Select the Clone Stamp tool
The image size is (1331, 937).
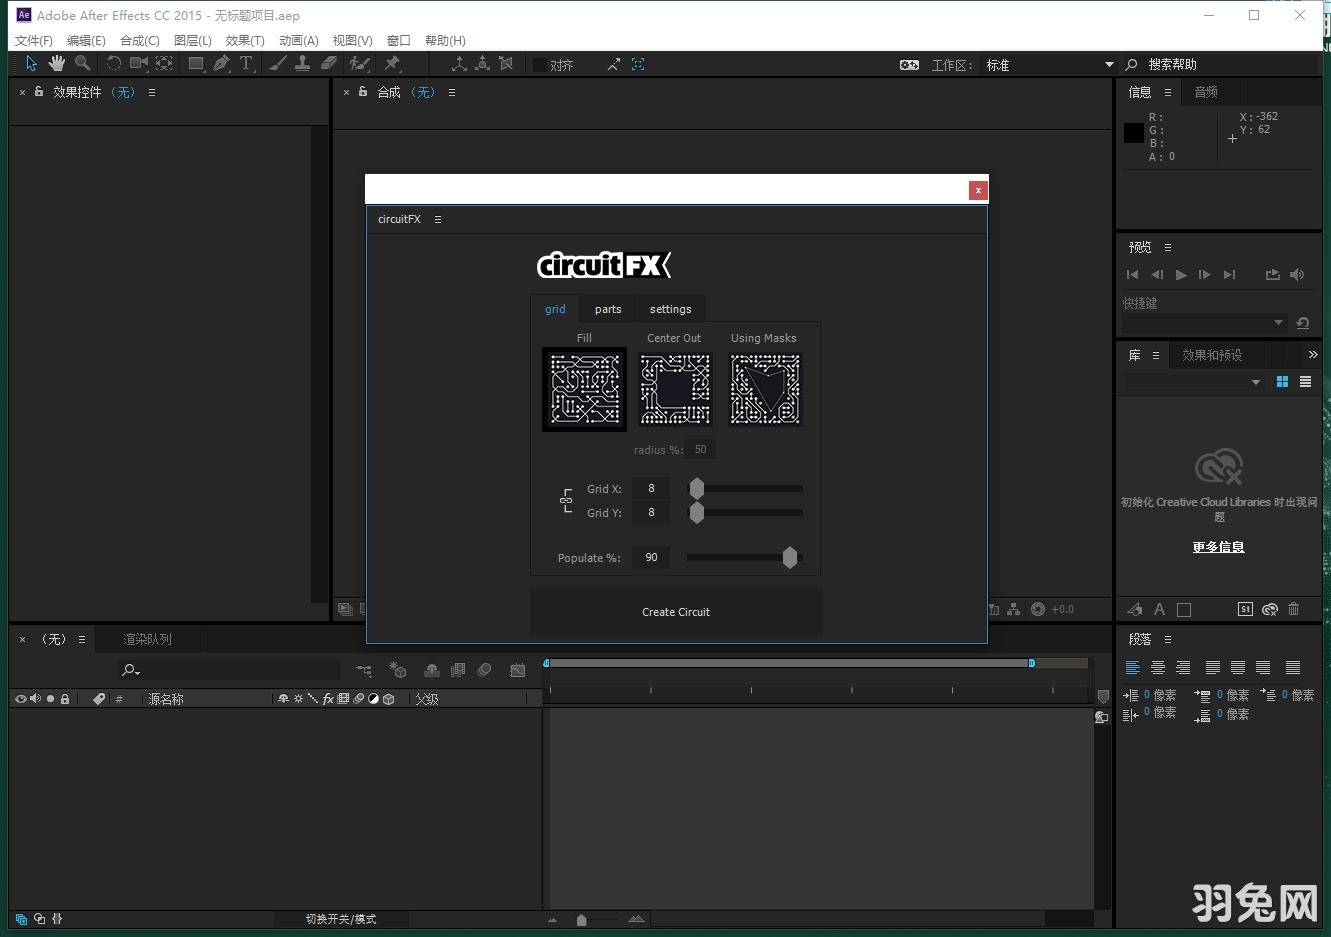point(303,64)
